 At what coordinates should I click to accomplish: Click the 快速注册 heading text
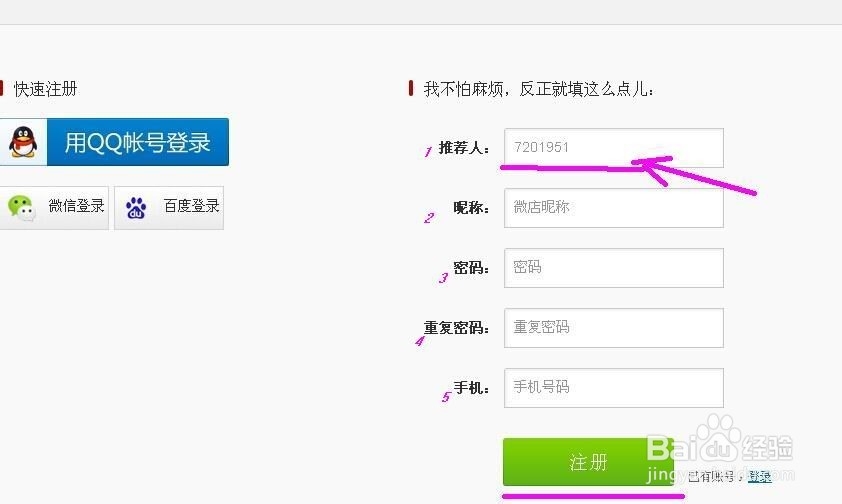pos(46,89)
